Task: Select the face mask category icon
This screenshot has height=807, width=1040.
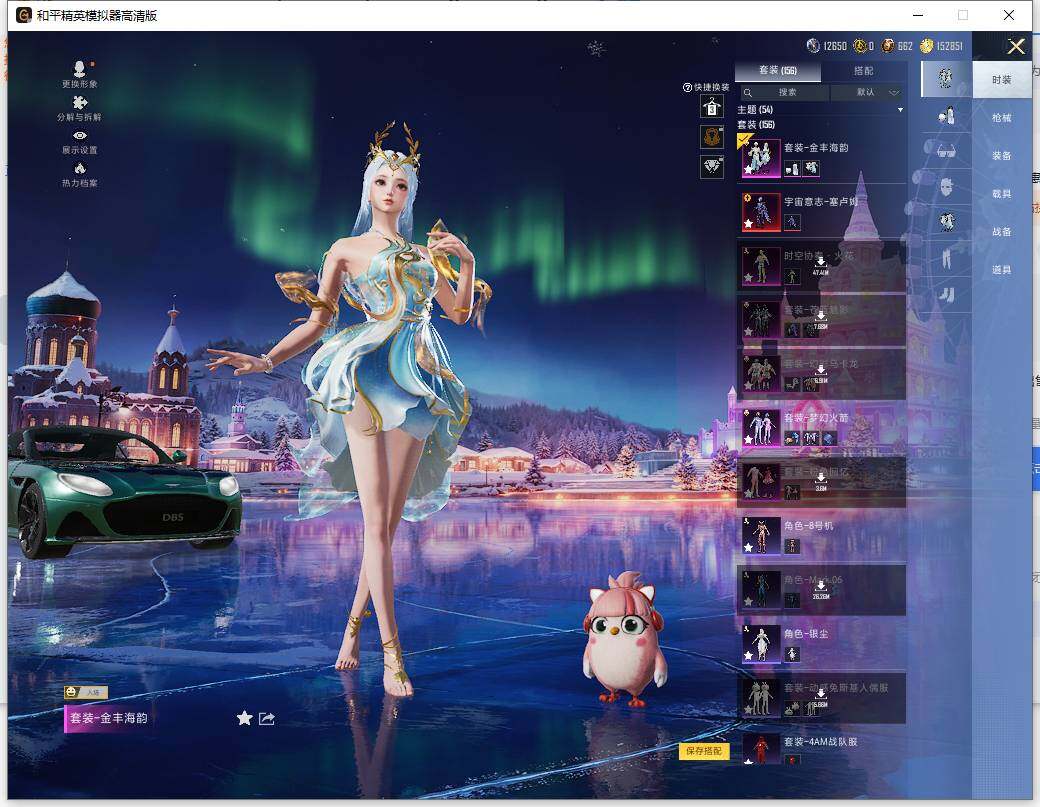Action: pos(946,186)
